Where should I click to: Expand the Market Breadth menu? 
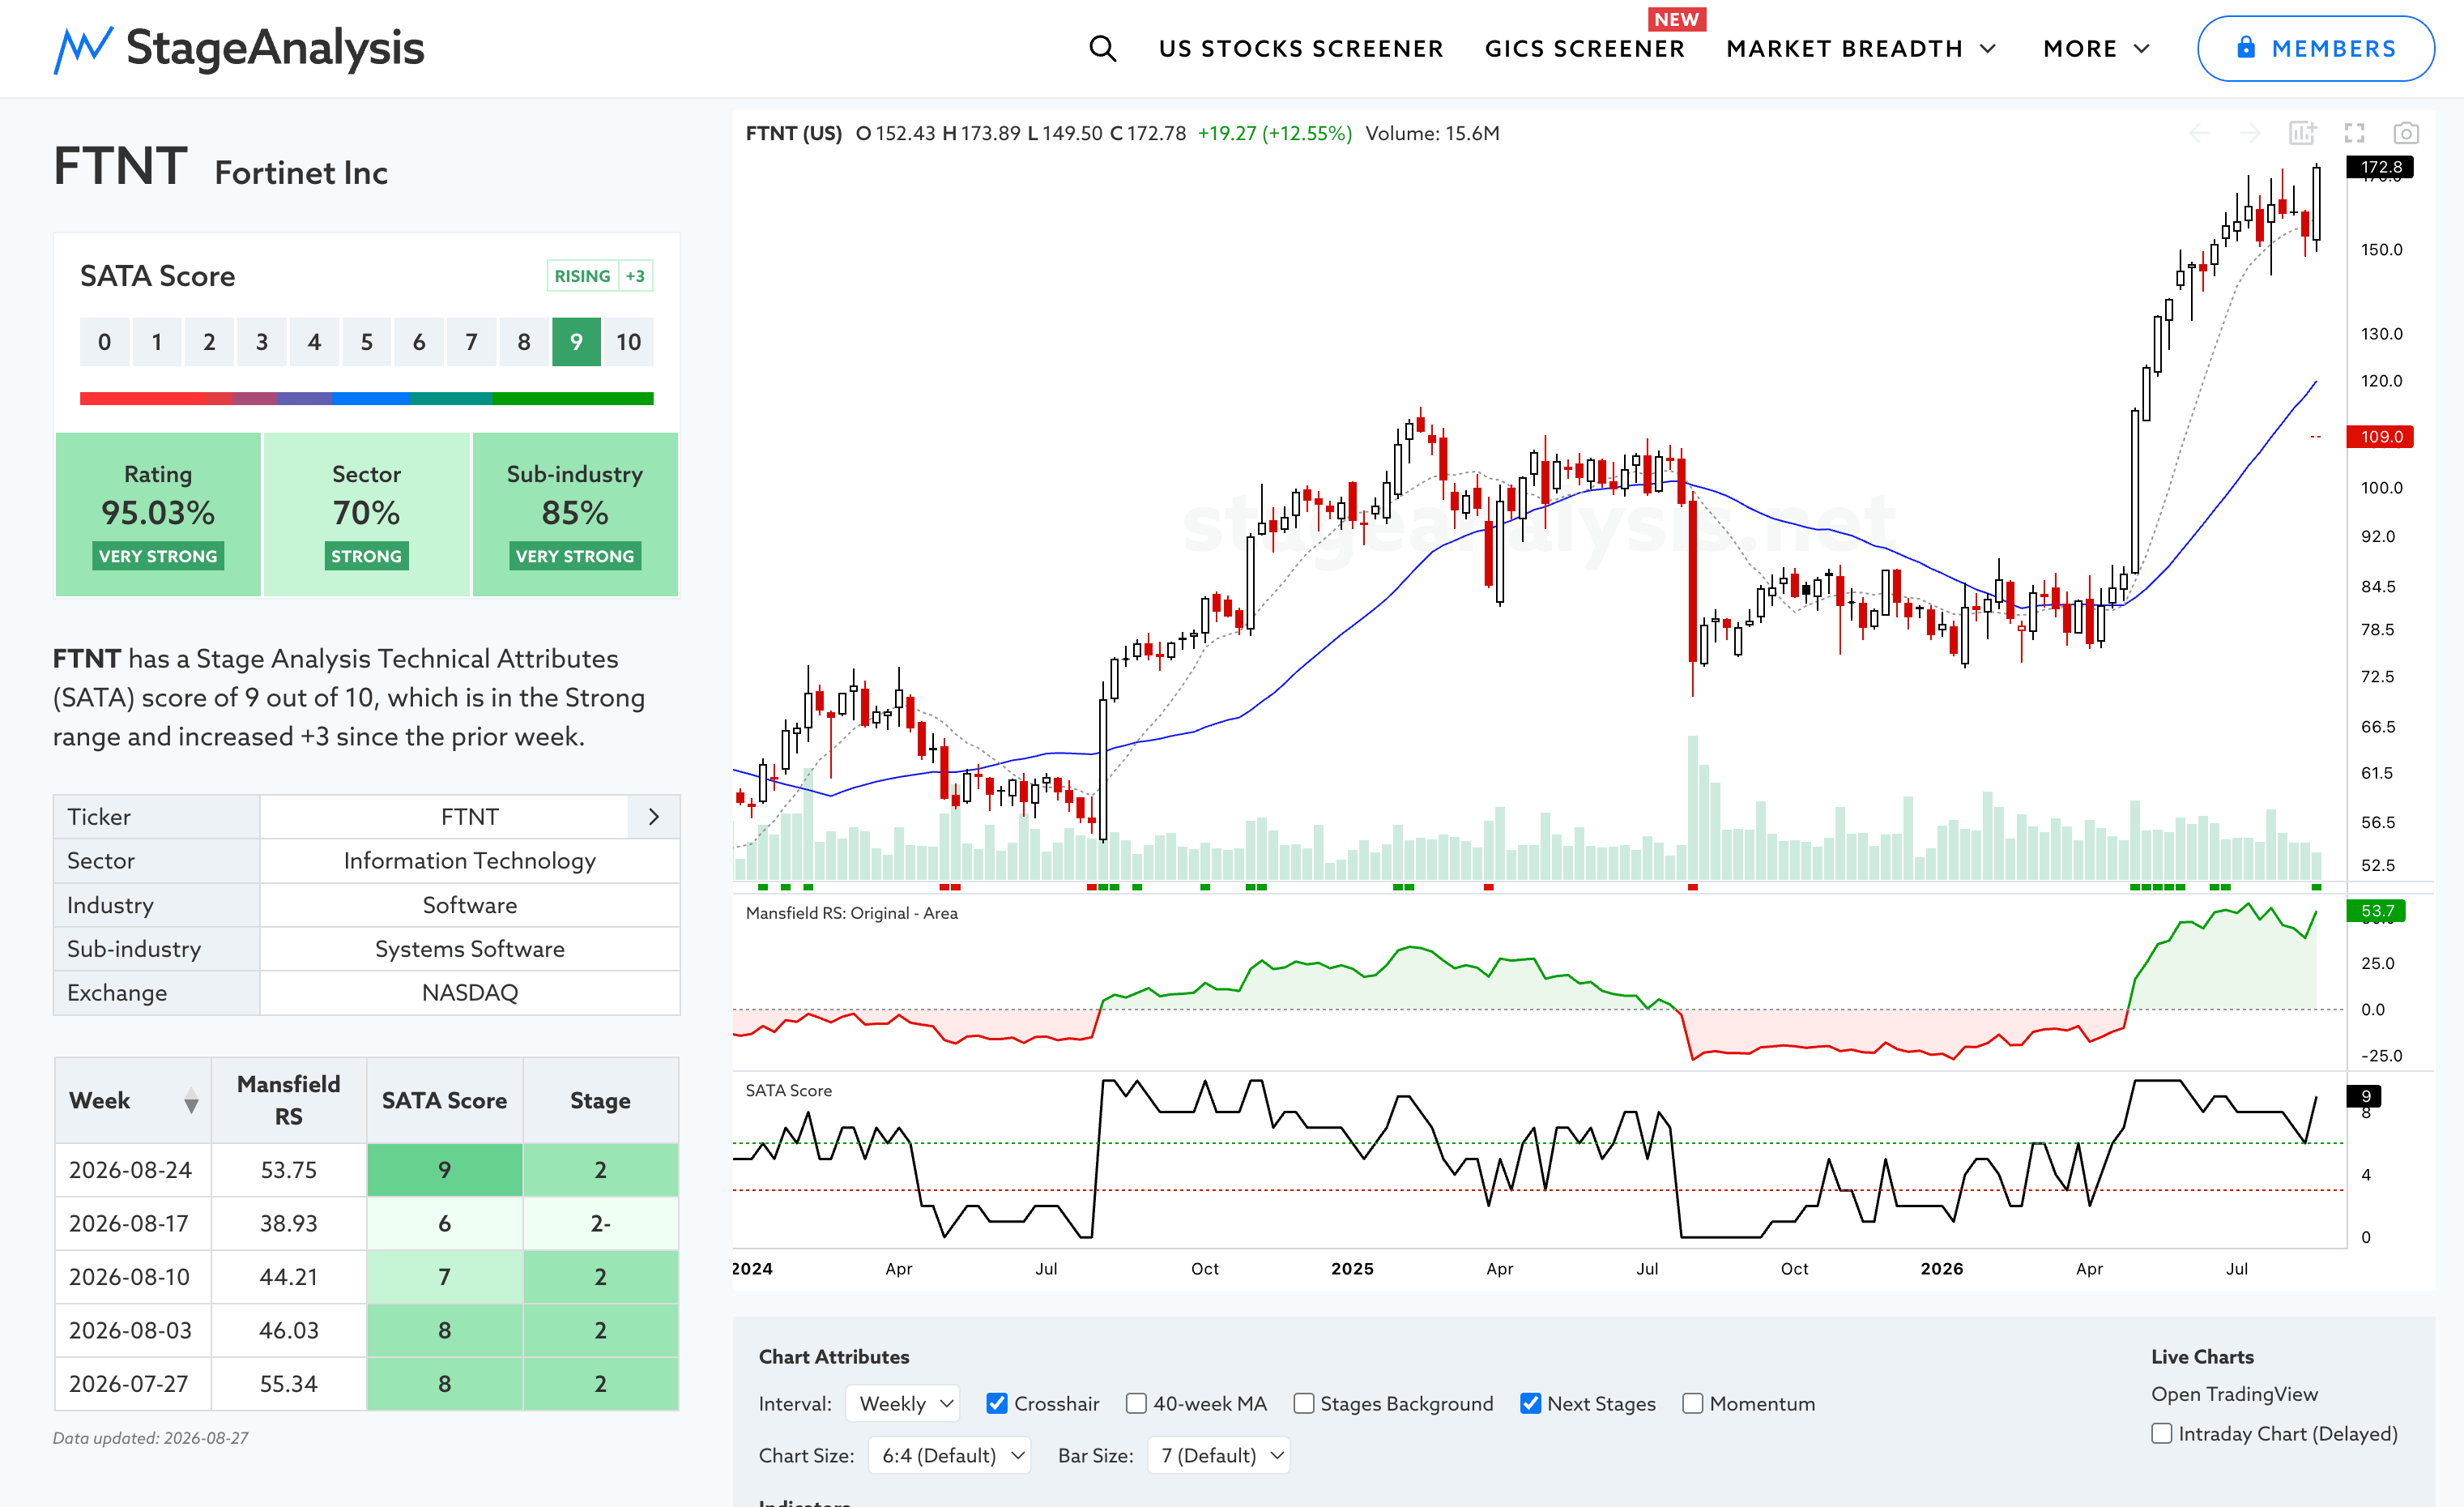(1861, 48)
